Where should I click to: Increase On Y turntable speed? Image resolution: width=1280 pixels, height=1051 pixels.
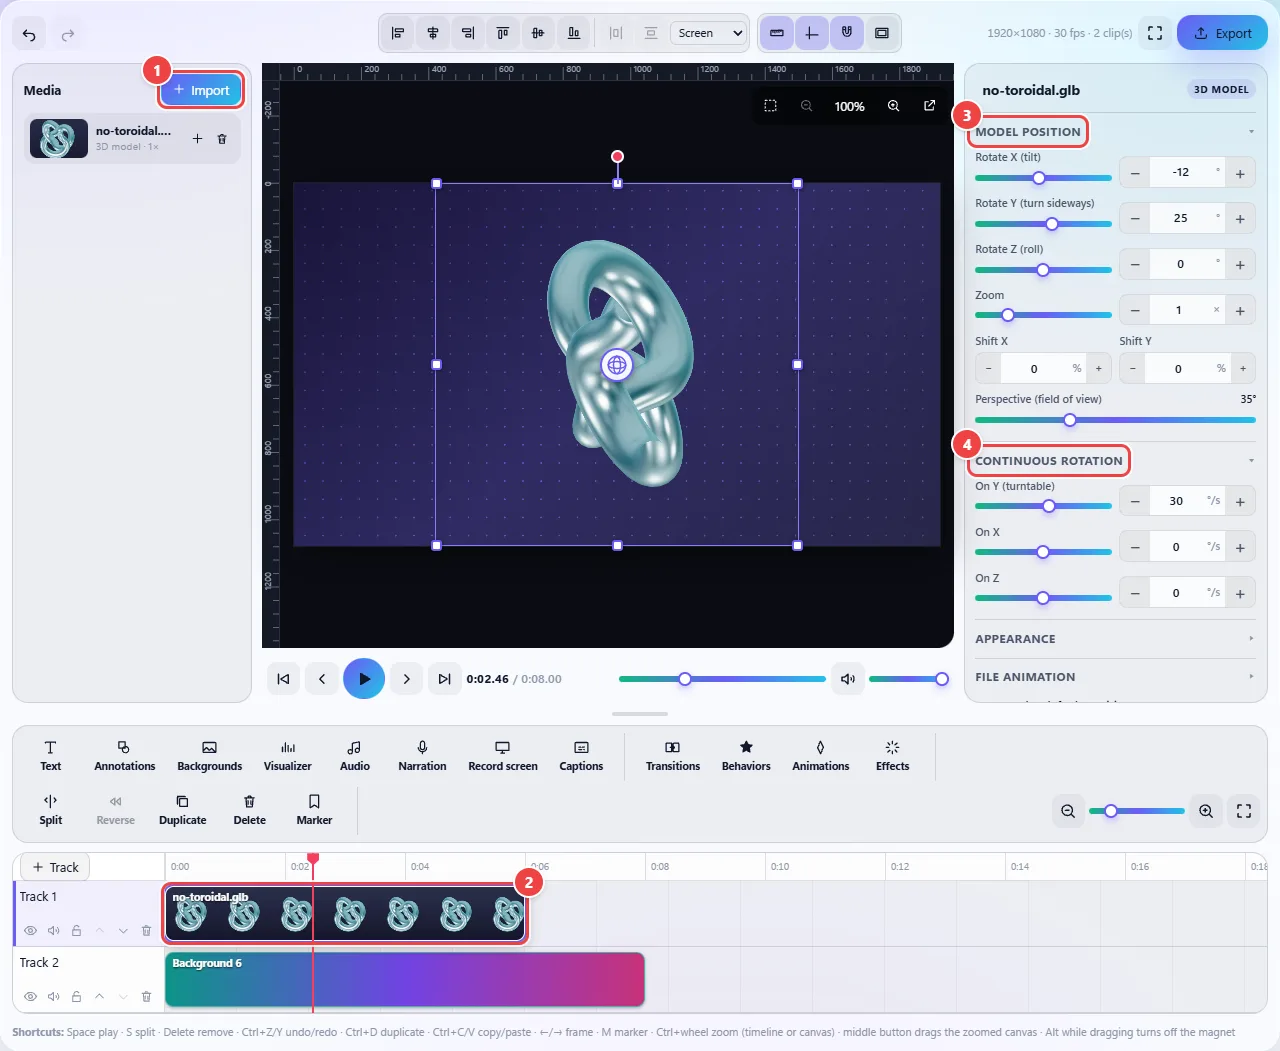(1240, 501)
